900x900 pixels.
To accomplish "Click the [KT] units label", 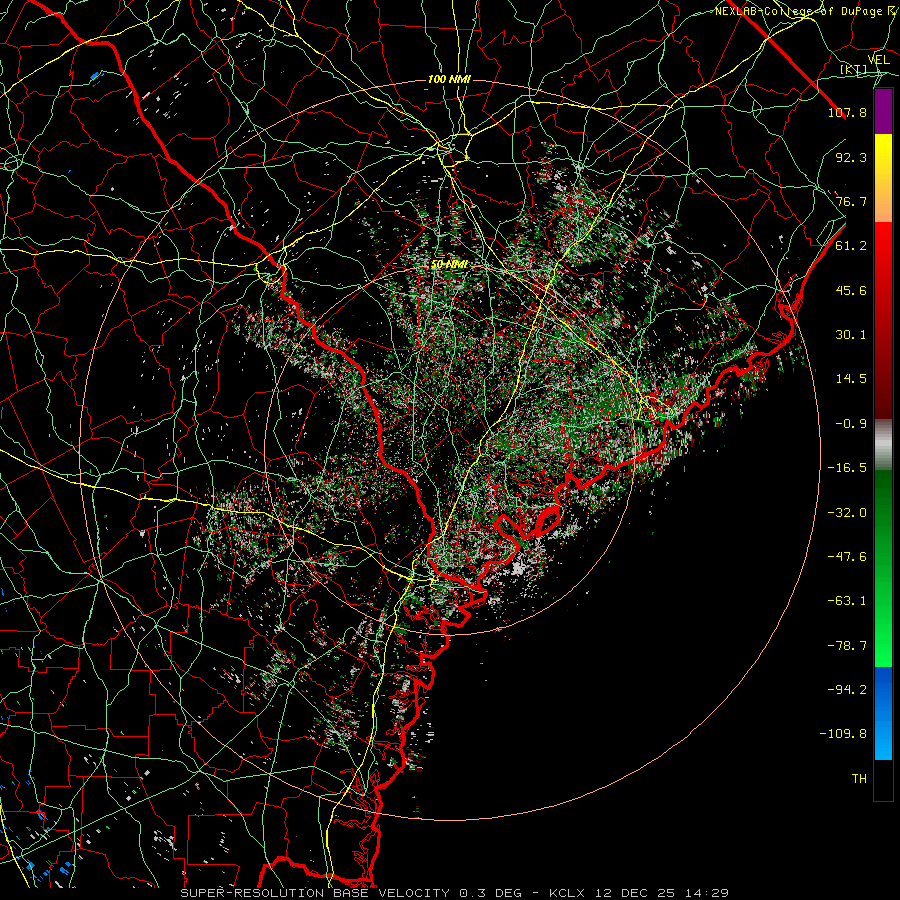I will pyautogui.click(x=853, y=69).
